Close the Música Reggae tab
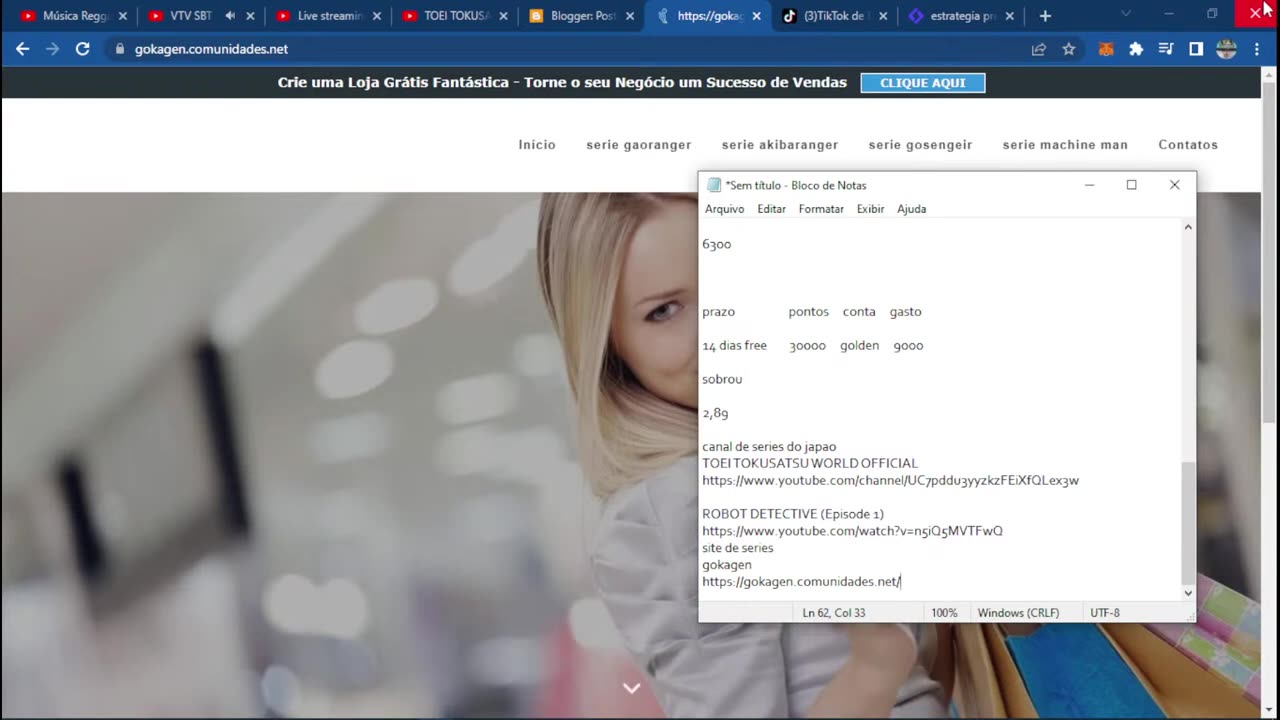The image size is (1280, 720). 123,16
